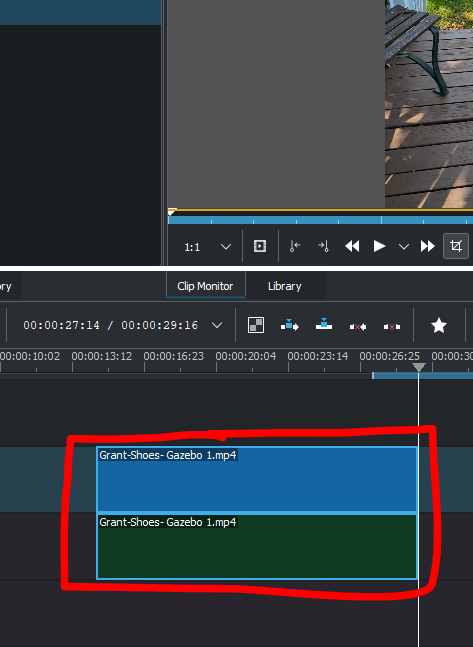Switch to the Library tab
Screen dimensions: 473x647
coord(284,286)
